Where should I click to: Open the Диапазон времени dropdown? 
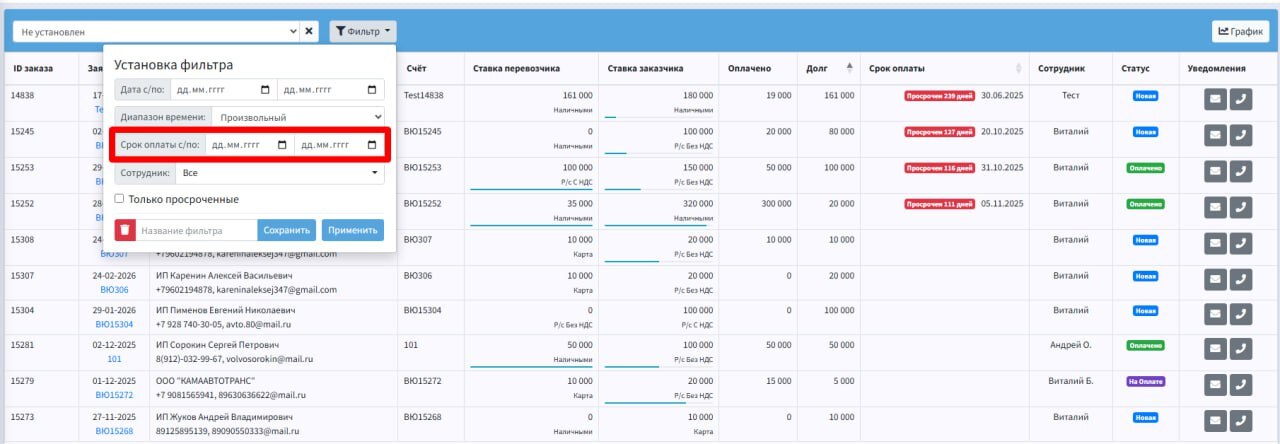(x=297, y=116)
